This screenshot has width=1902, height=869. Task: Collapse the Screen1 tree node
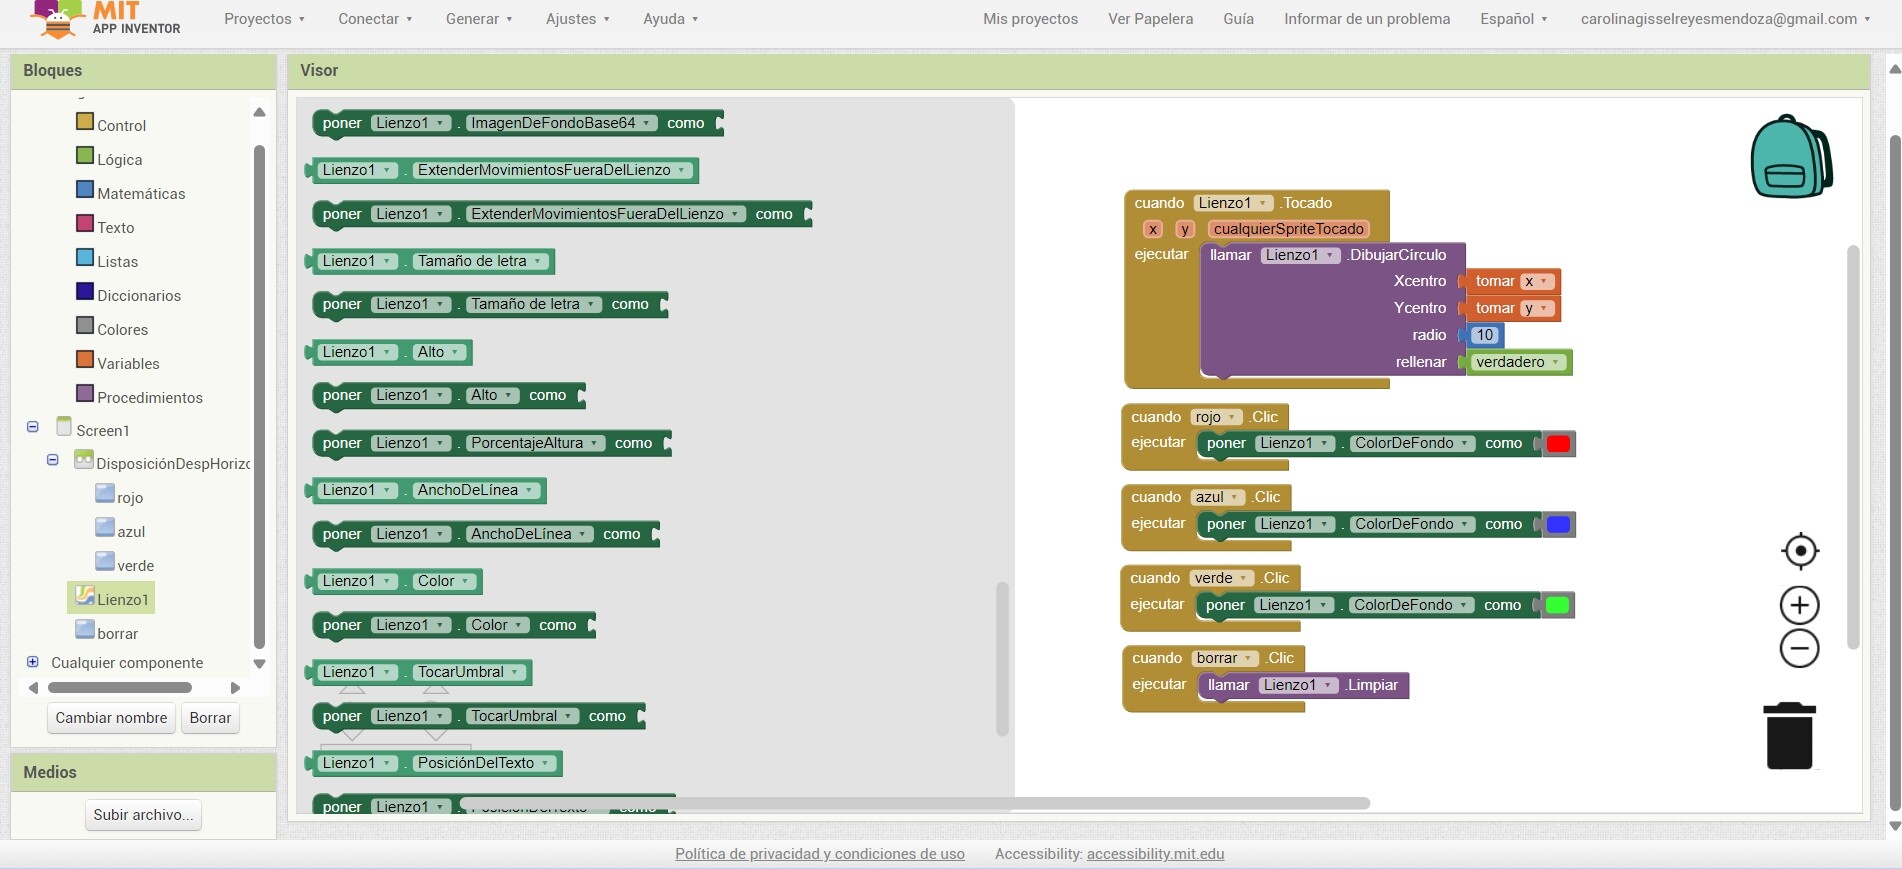[x=32, y=427]
